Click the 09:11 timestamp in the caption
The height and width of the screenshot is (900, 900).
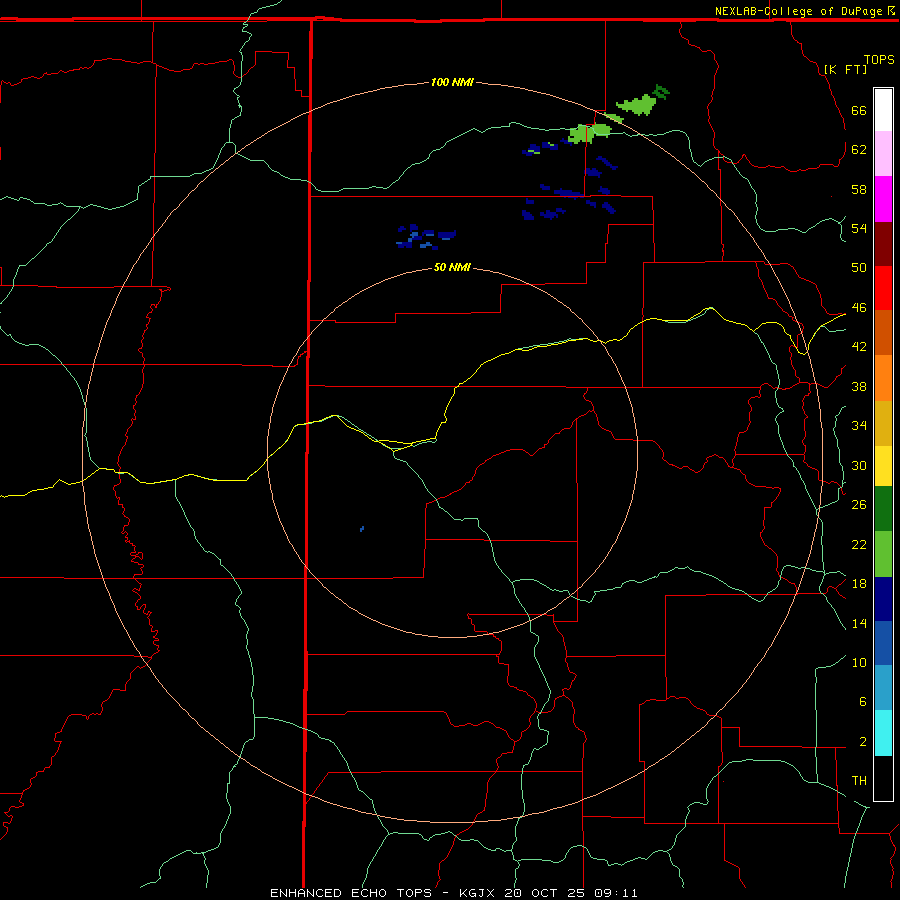615,893
